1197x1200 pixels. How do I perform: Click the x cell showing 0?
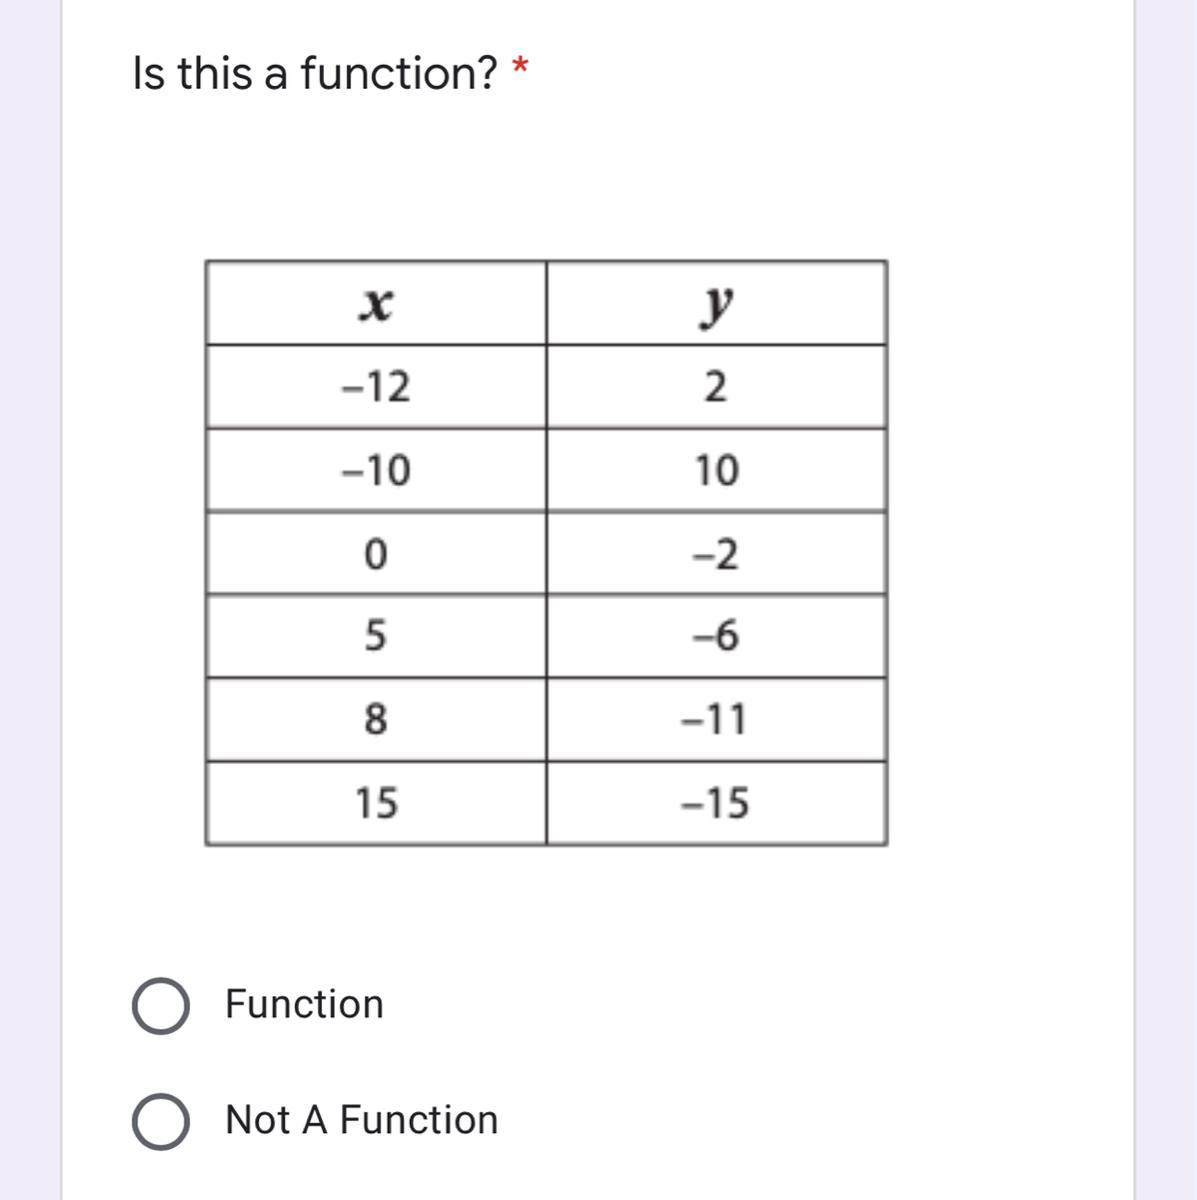(376, 553)
